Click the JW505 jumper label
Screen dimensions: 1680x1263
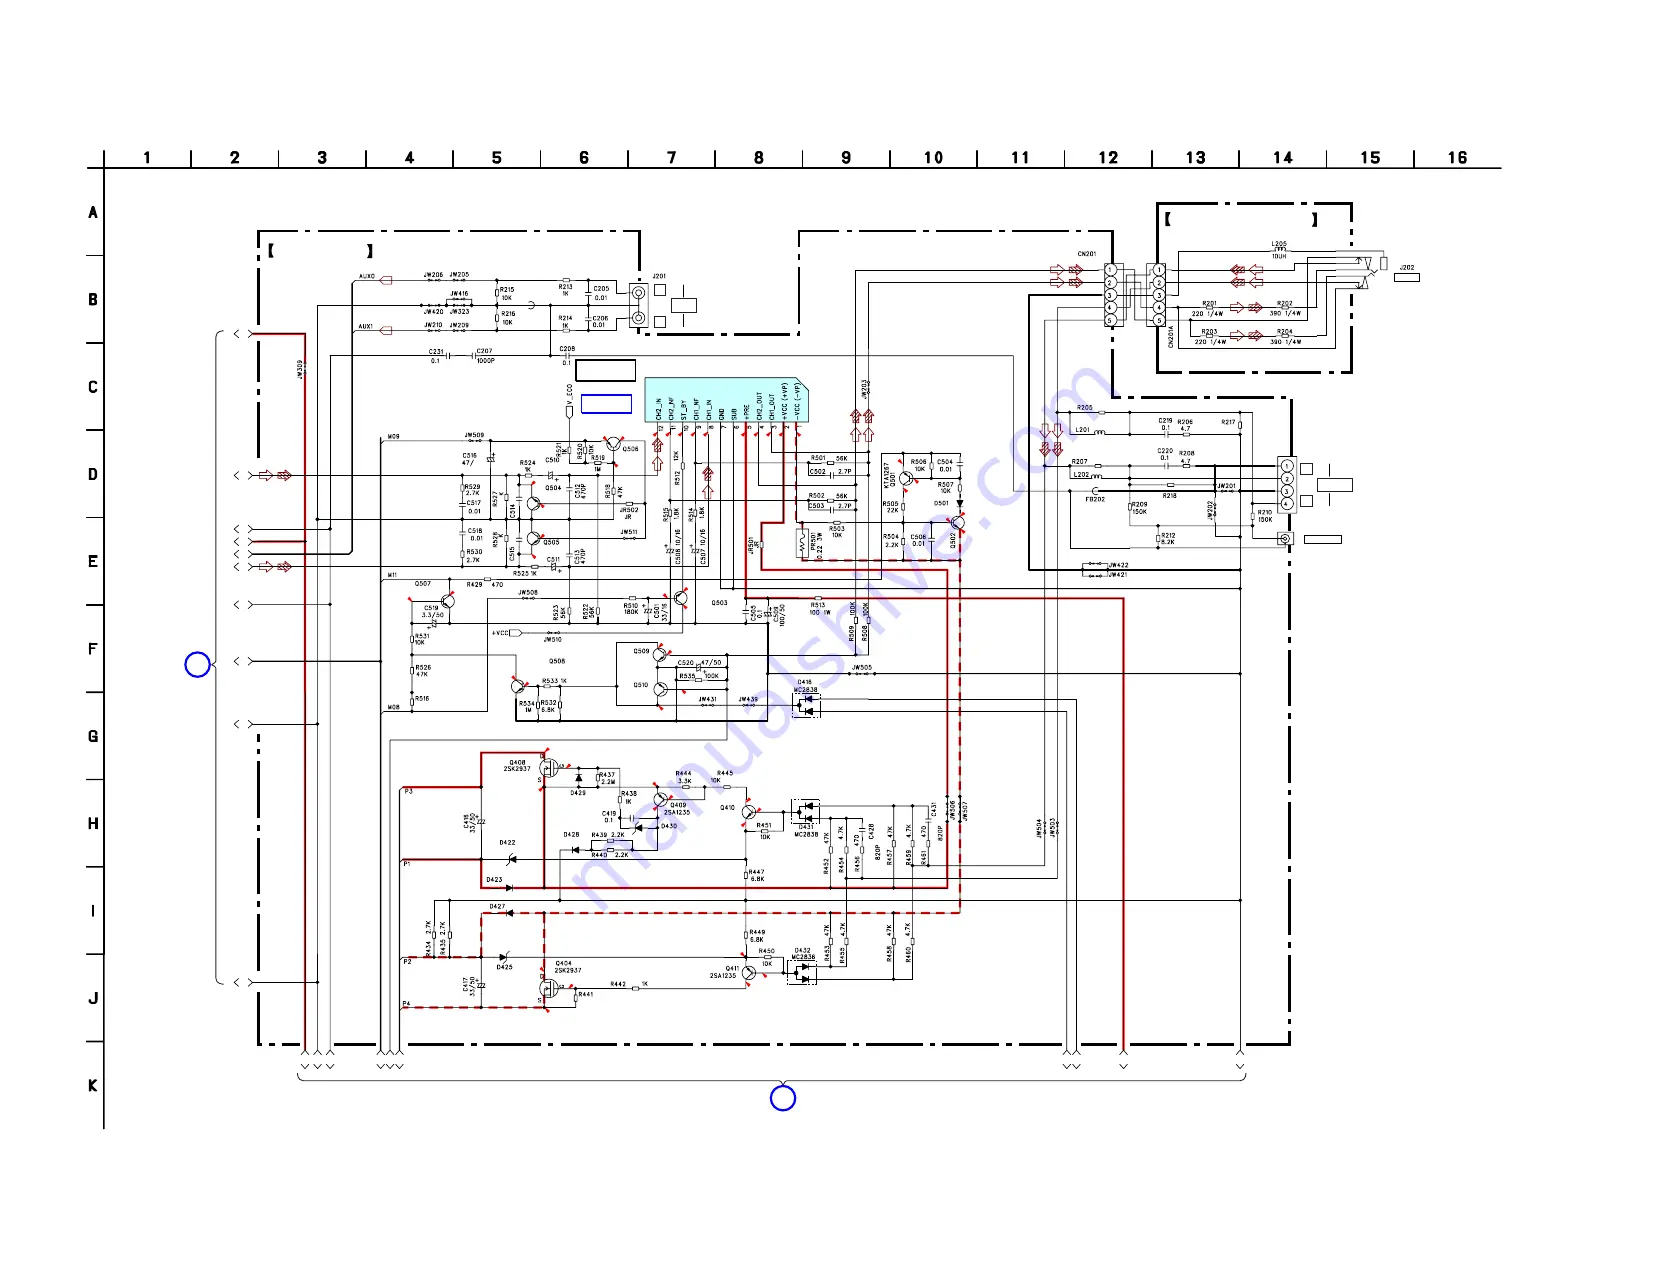[x=862, y=667]
